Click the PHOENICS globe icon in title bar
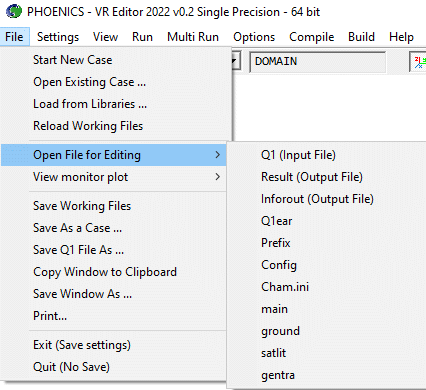The width and height of the screenshot is (426, 390). 14,12
